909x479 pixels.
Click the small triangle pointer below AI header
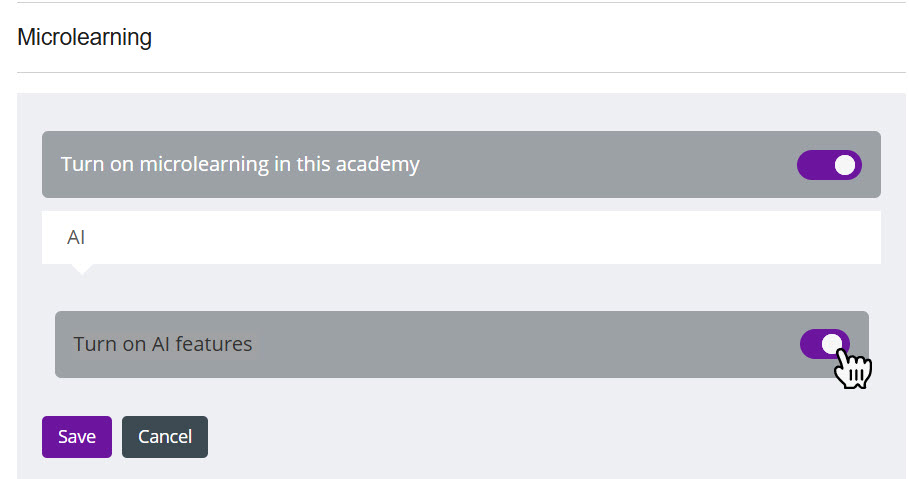(x=83, y=268)
